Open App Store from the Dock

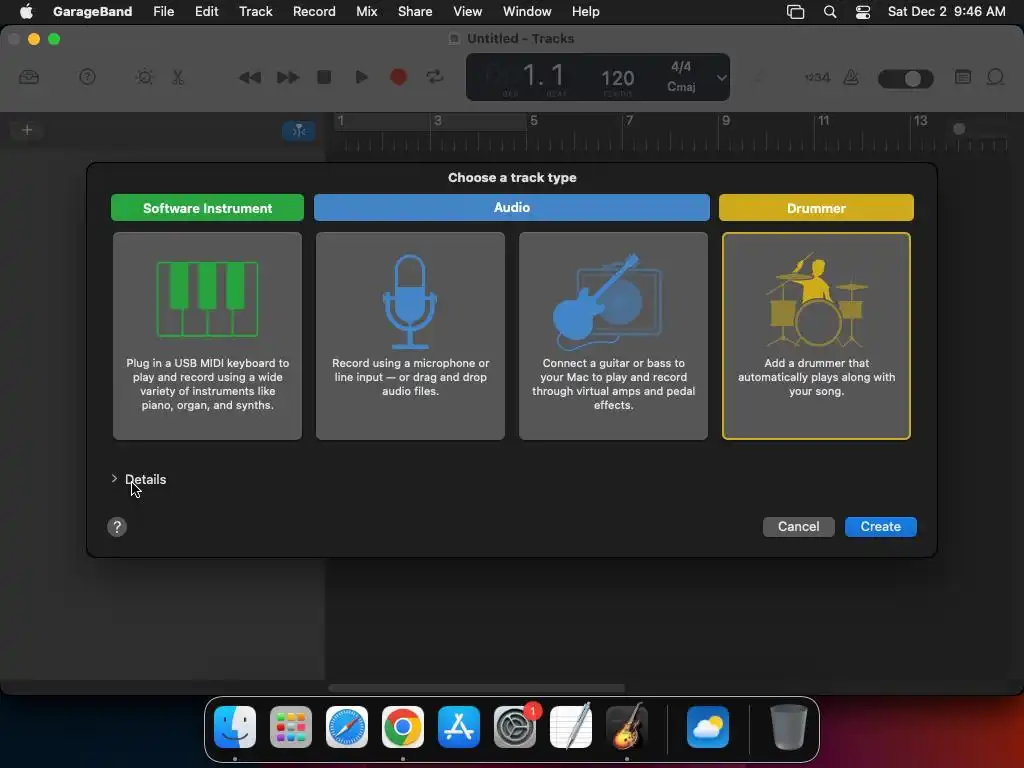tap(459, 727)
